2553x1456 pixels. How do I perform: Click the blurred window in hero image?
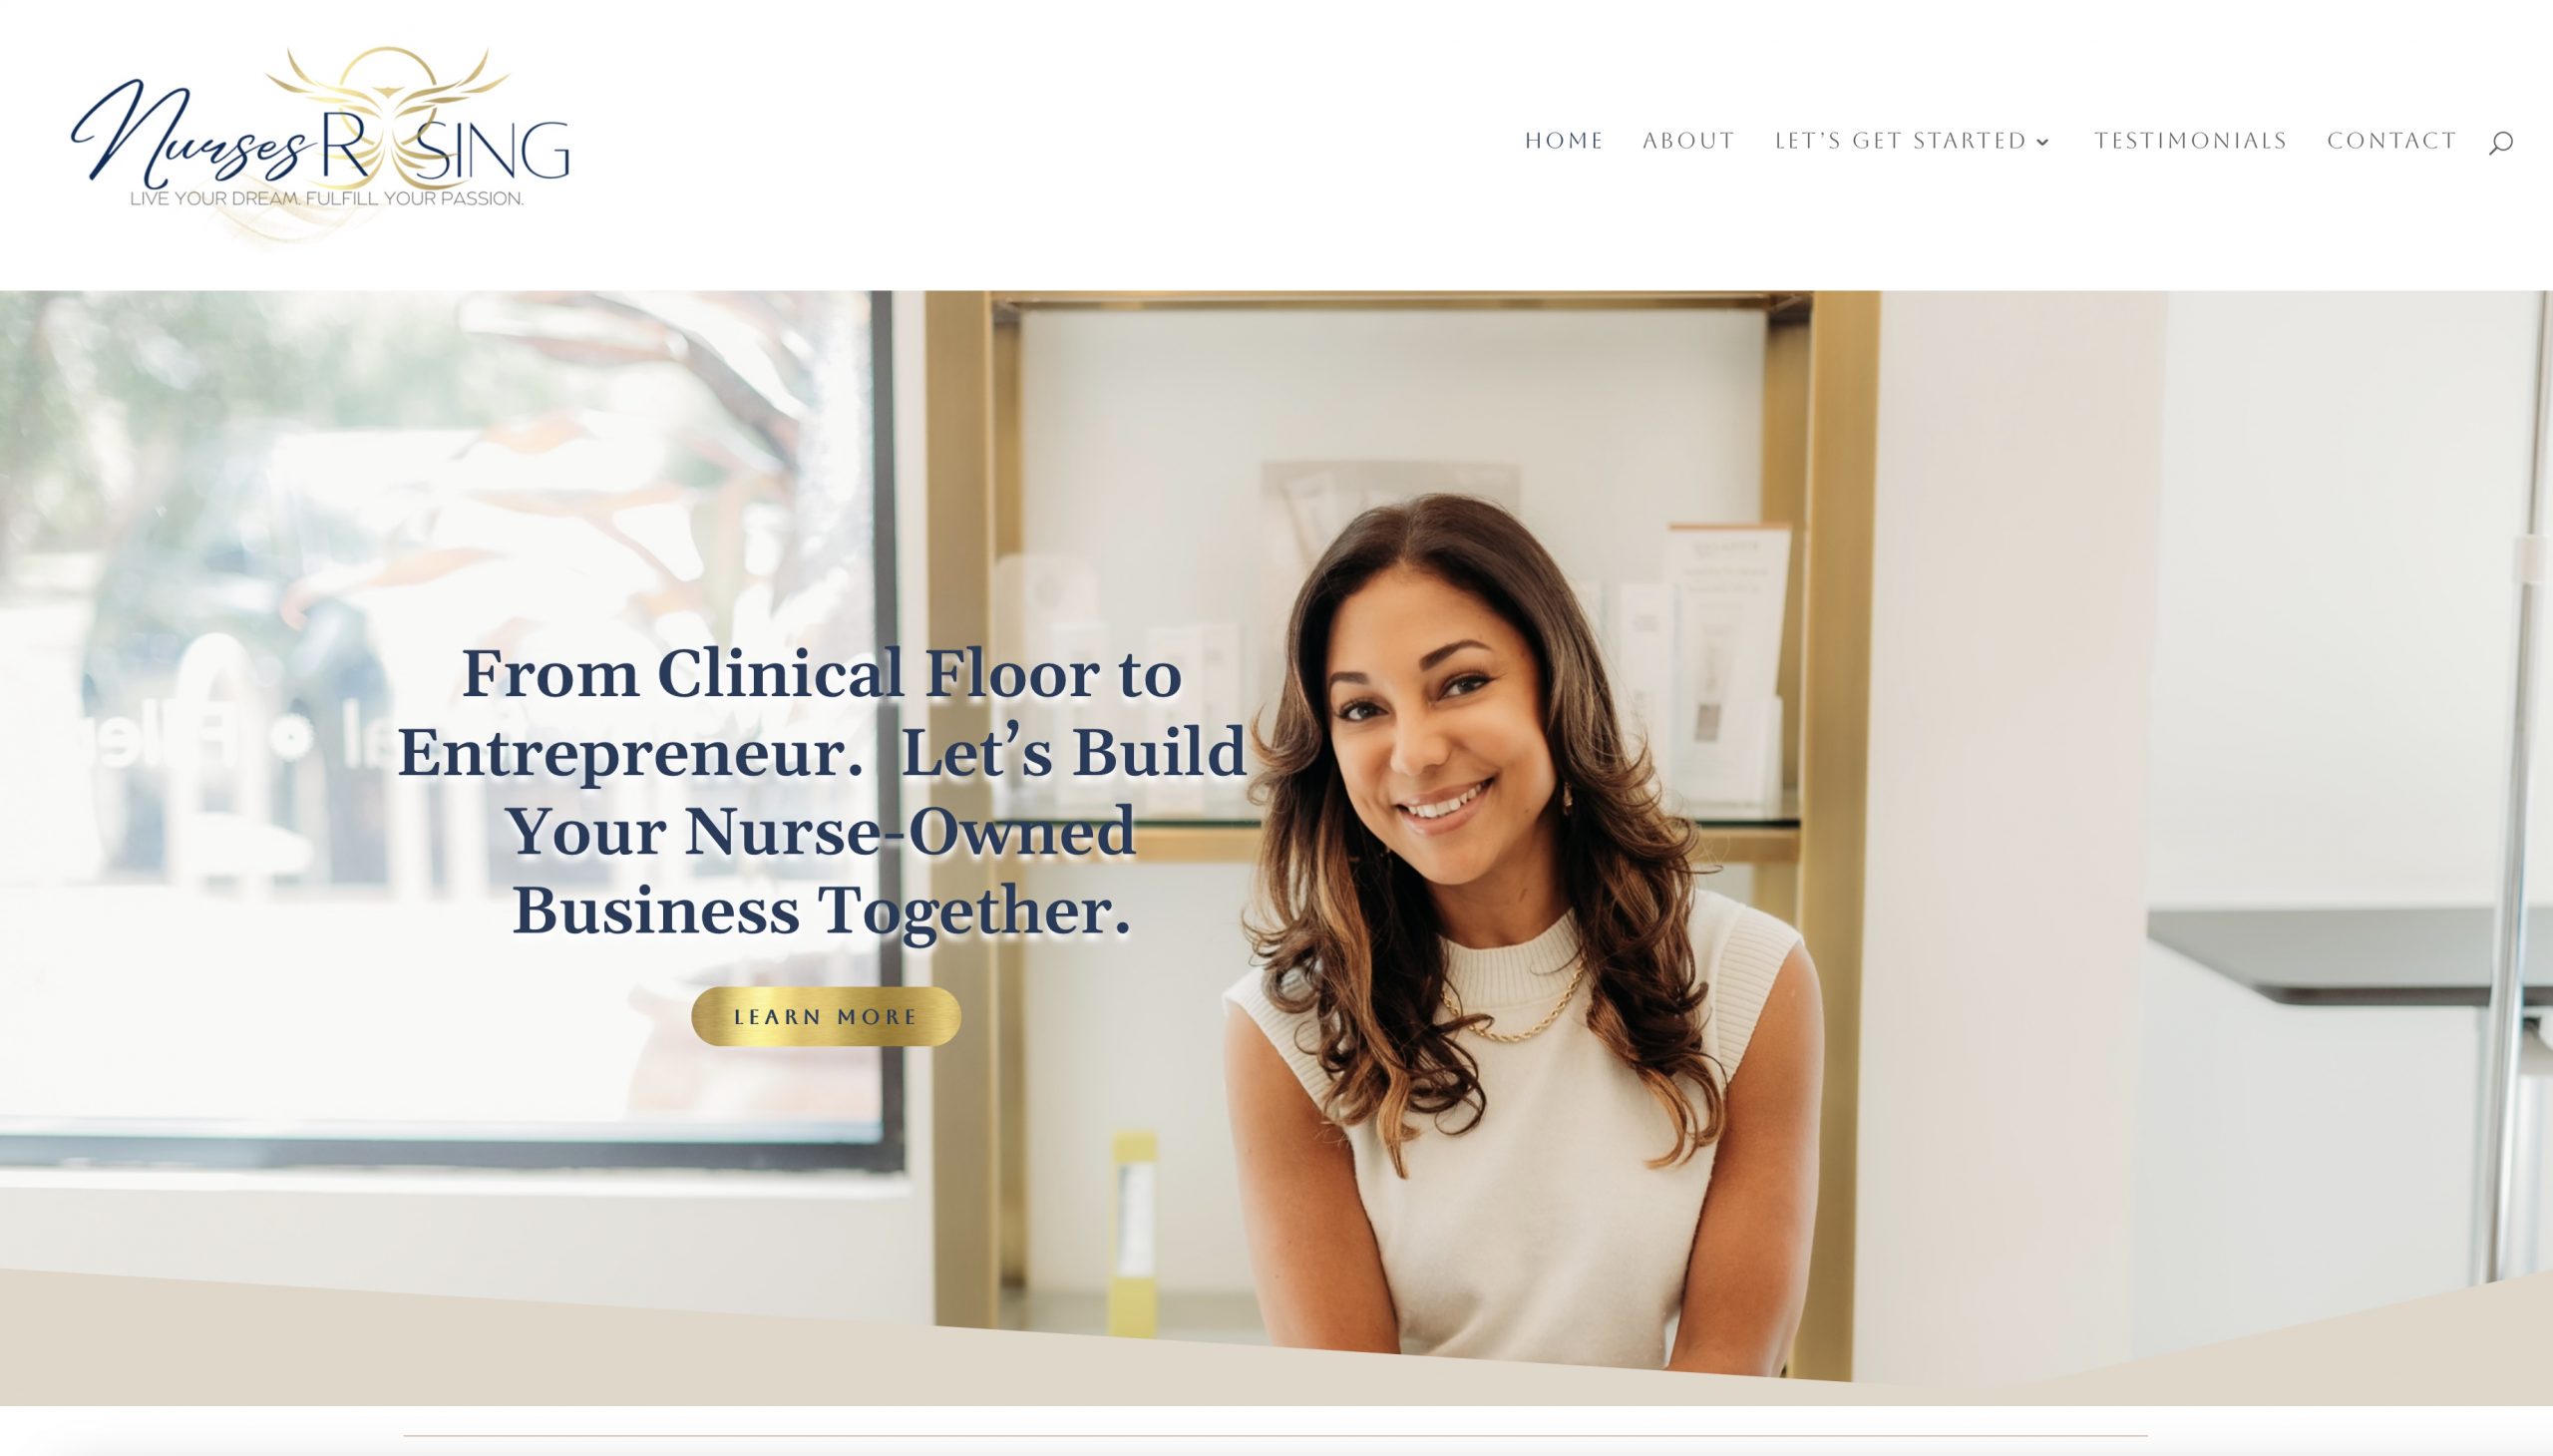coord(440,720)
